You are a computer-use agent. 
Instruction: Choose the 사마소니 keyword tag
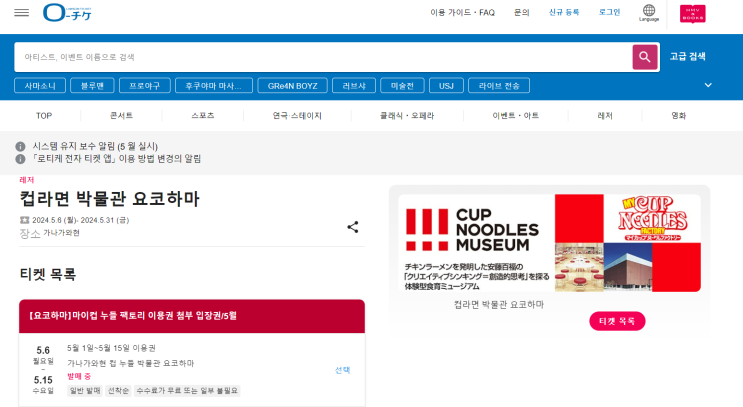[40, 86]
